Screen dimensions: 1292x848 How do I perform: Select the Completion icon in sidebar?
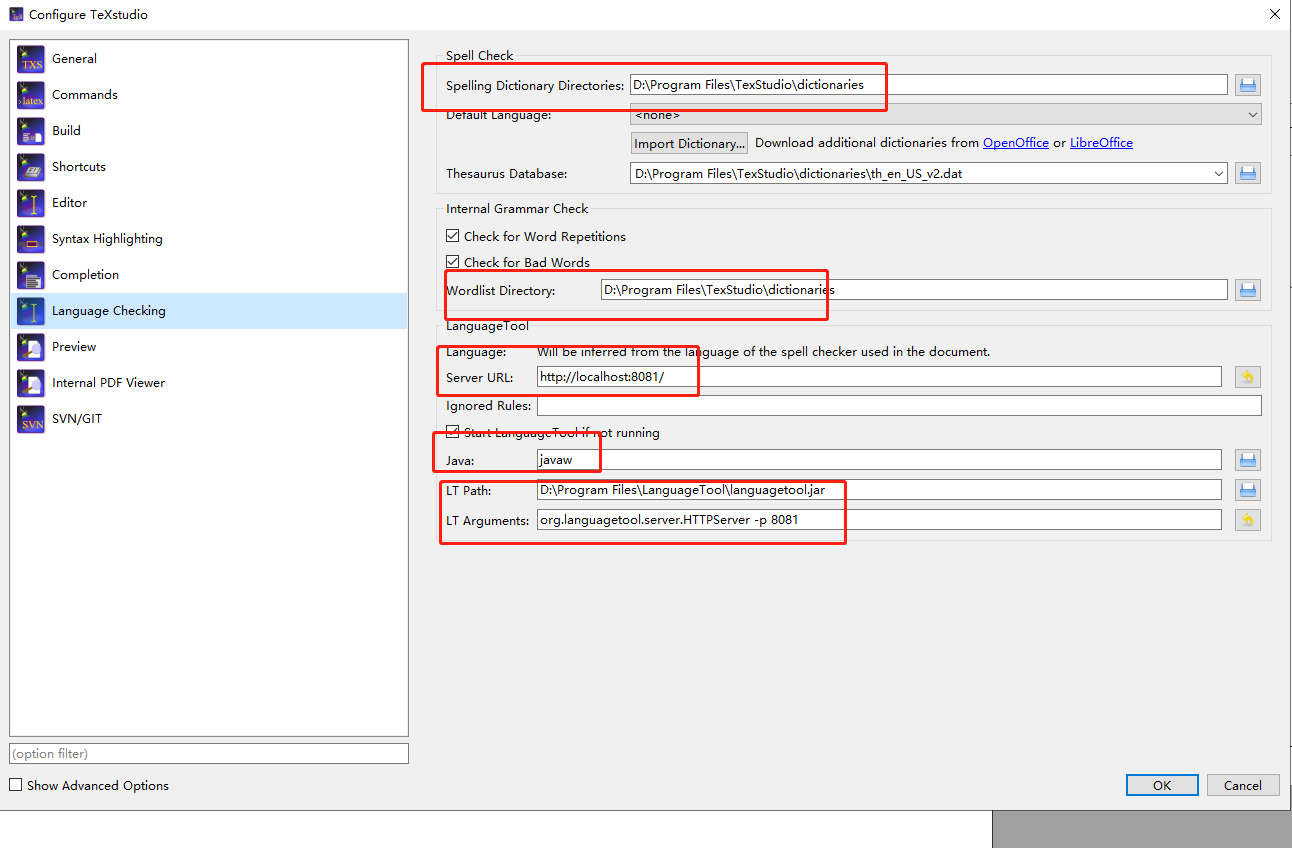[x=31, y=275]
